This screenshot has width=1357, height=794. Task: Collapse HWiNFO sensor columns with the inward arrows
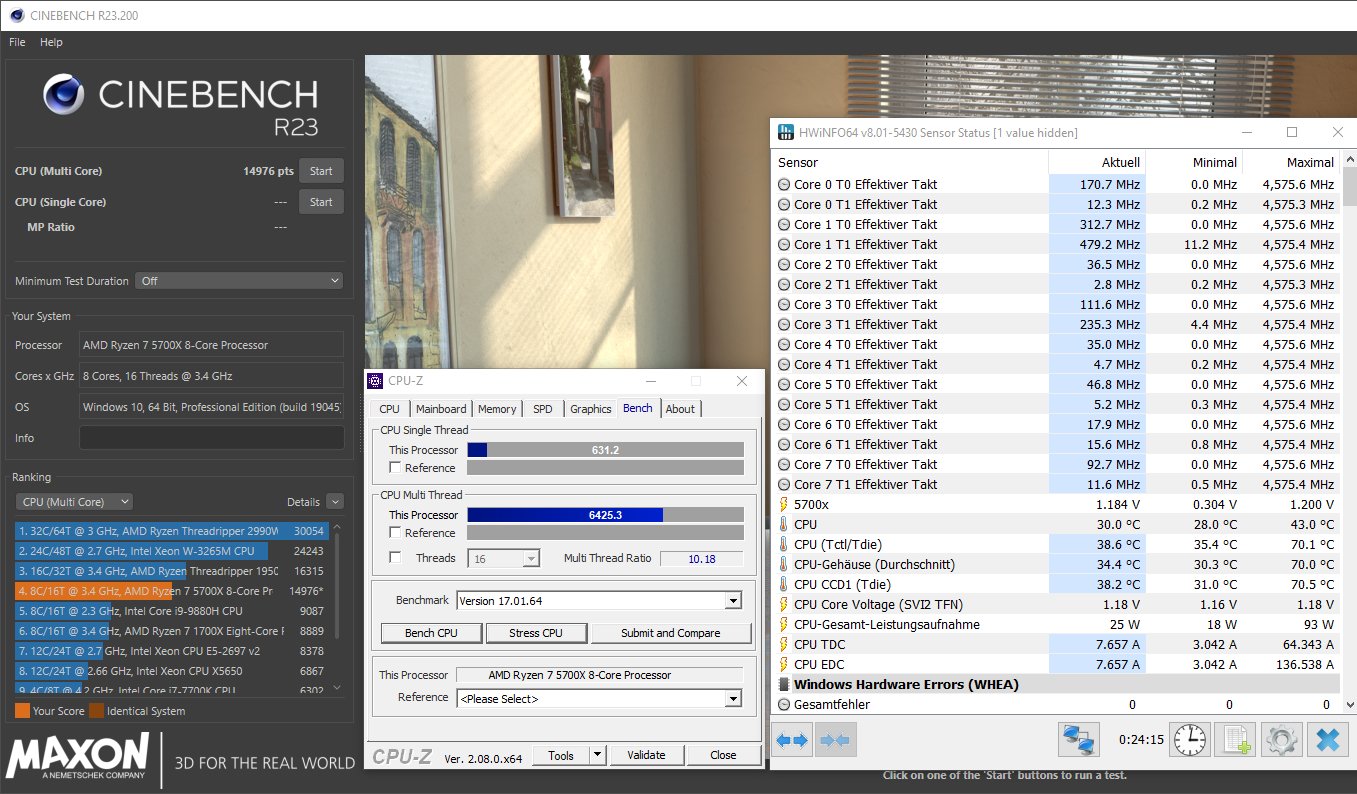tap(834, 740)
